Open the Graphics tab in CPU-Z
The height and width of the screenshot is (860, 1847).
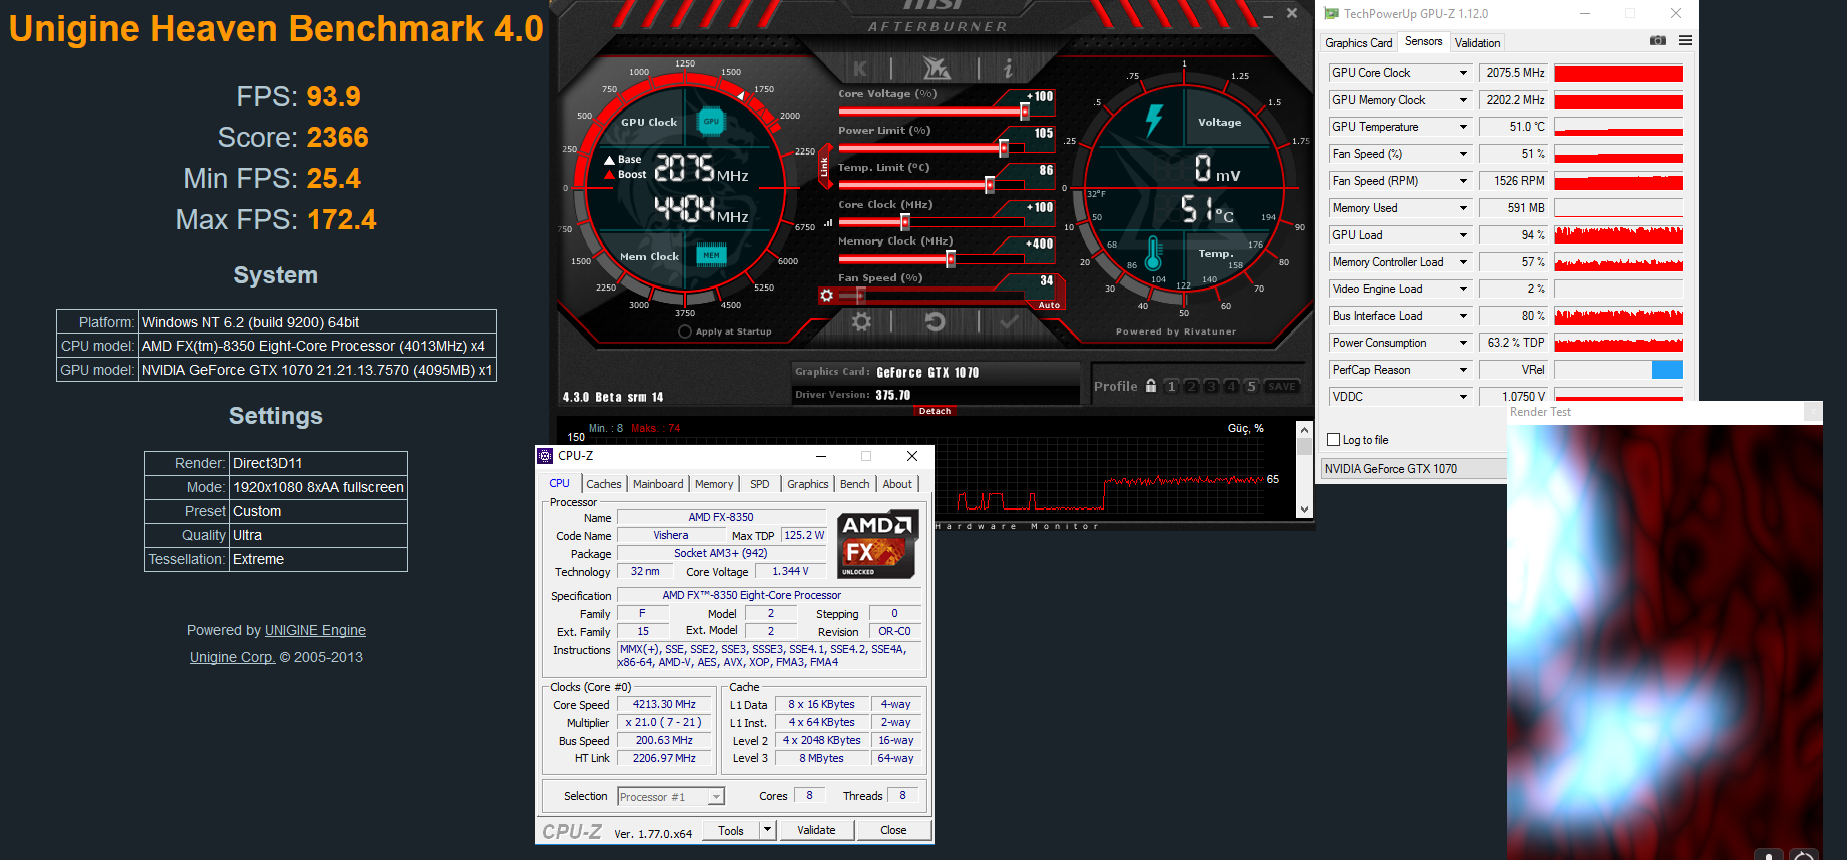807,484
